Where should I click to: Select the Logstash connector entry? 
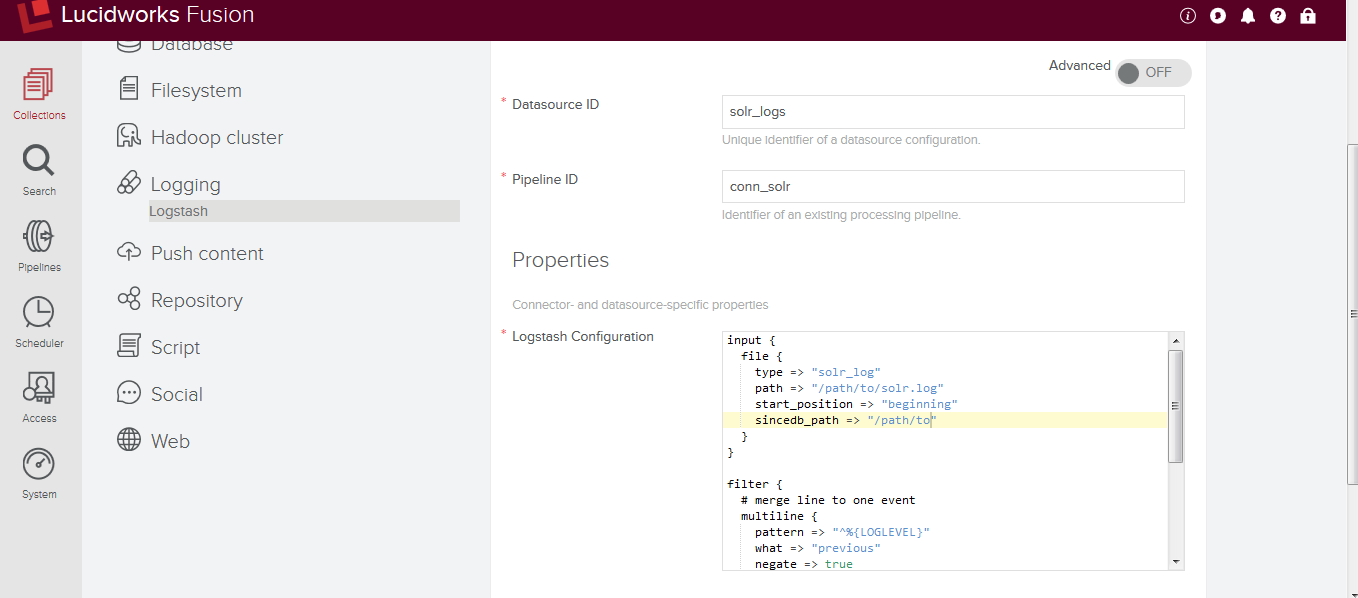304,211
